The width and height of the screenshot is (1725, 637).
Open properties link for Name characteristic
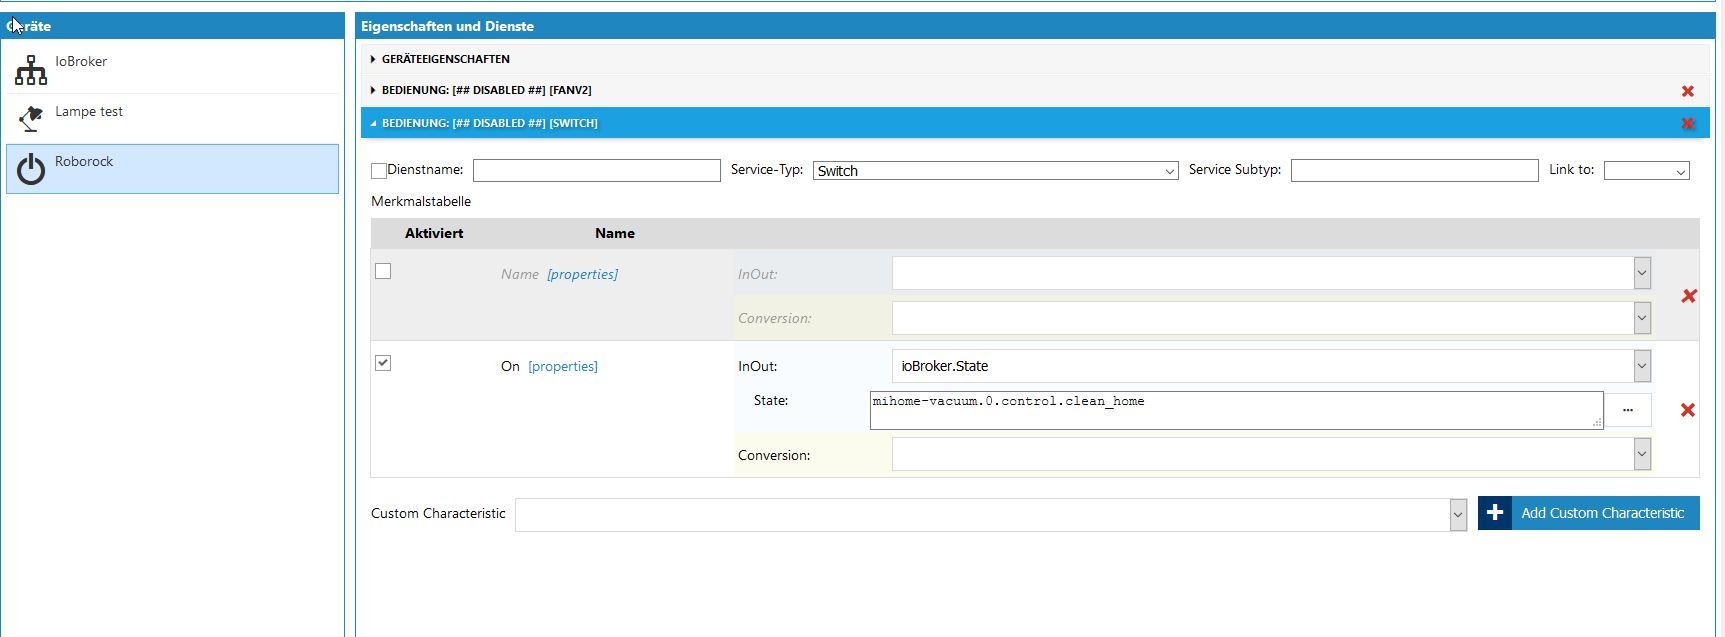[x=582, y=274]
